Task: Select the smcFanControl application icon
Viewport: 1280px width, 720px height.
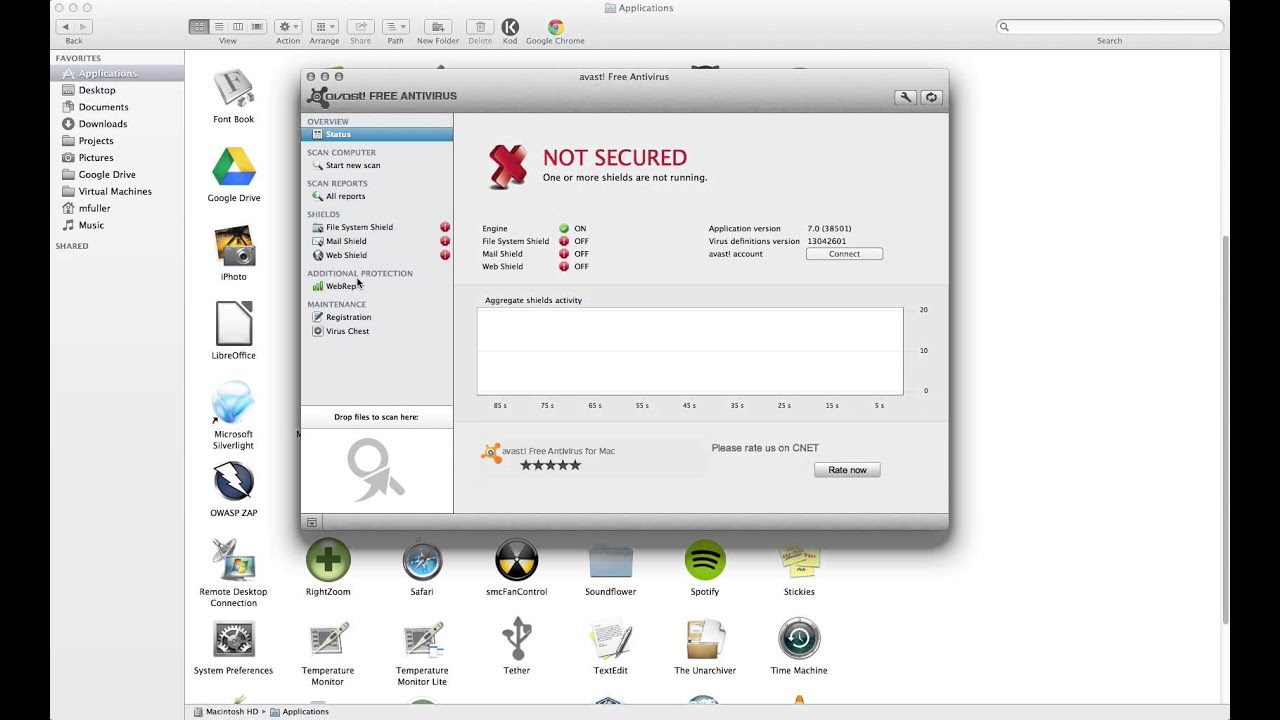Action: (516, 560)
